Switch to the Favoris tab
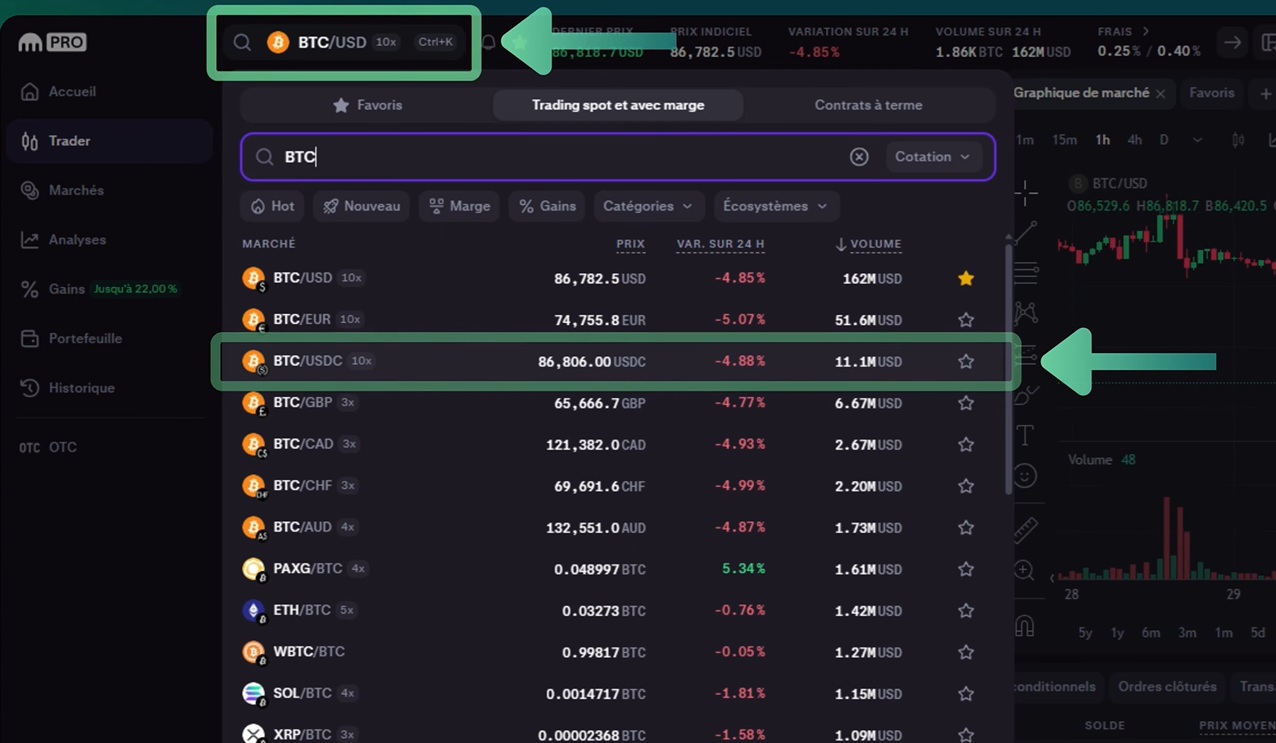 point(367,105)
